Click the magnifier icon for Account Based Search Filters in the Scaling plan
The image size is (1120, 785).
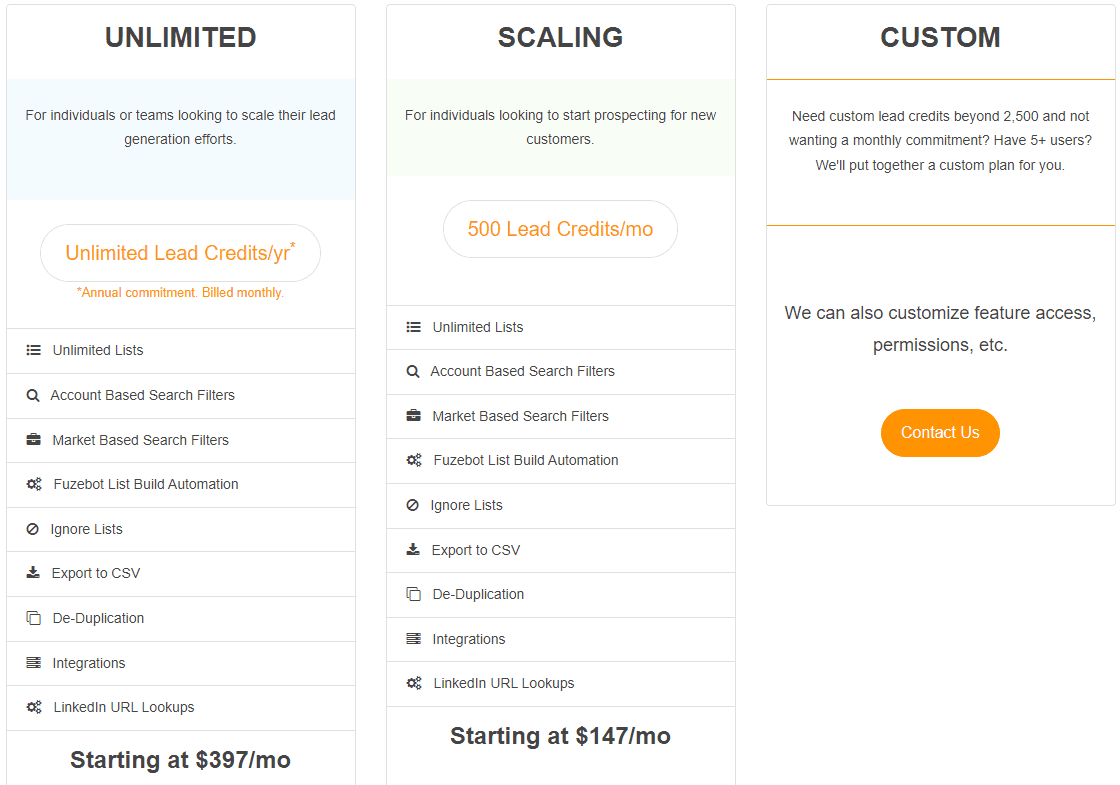[413, 371]
